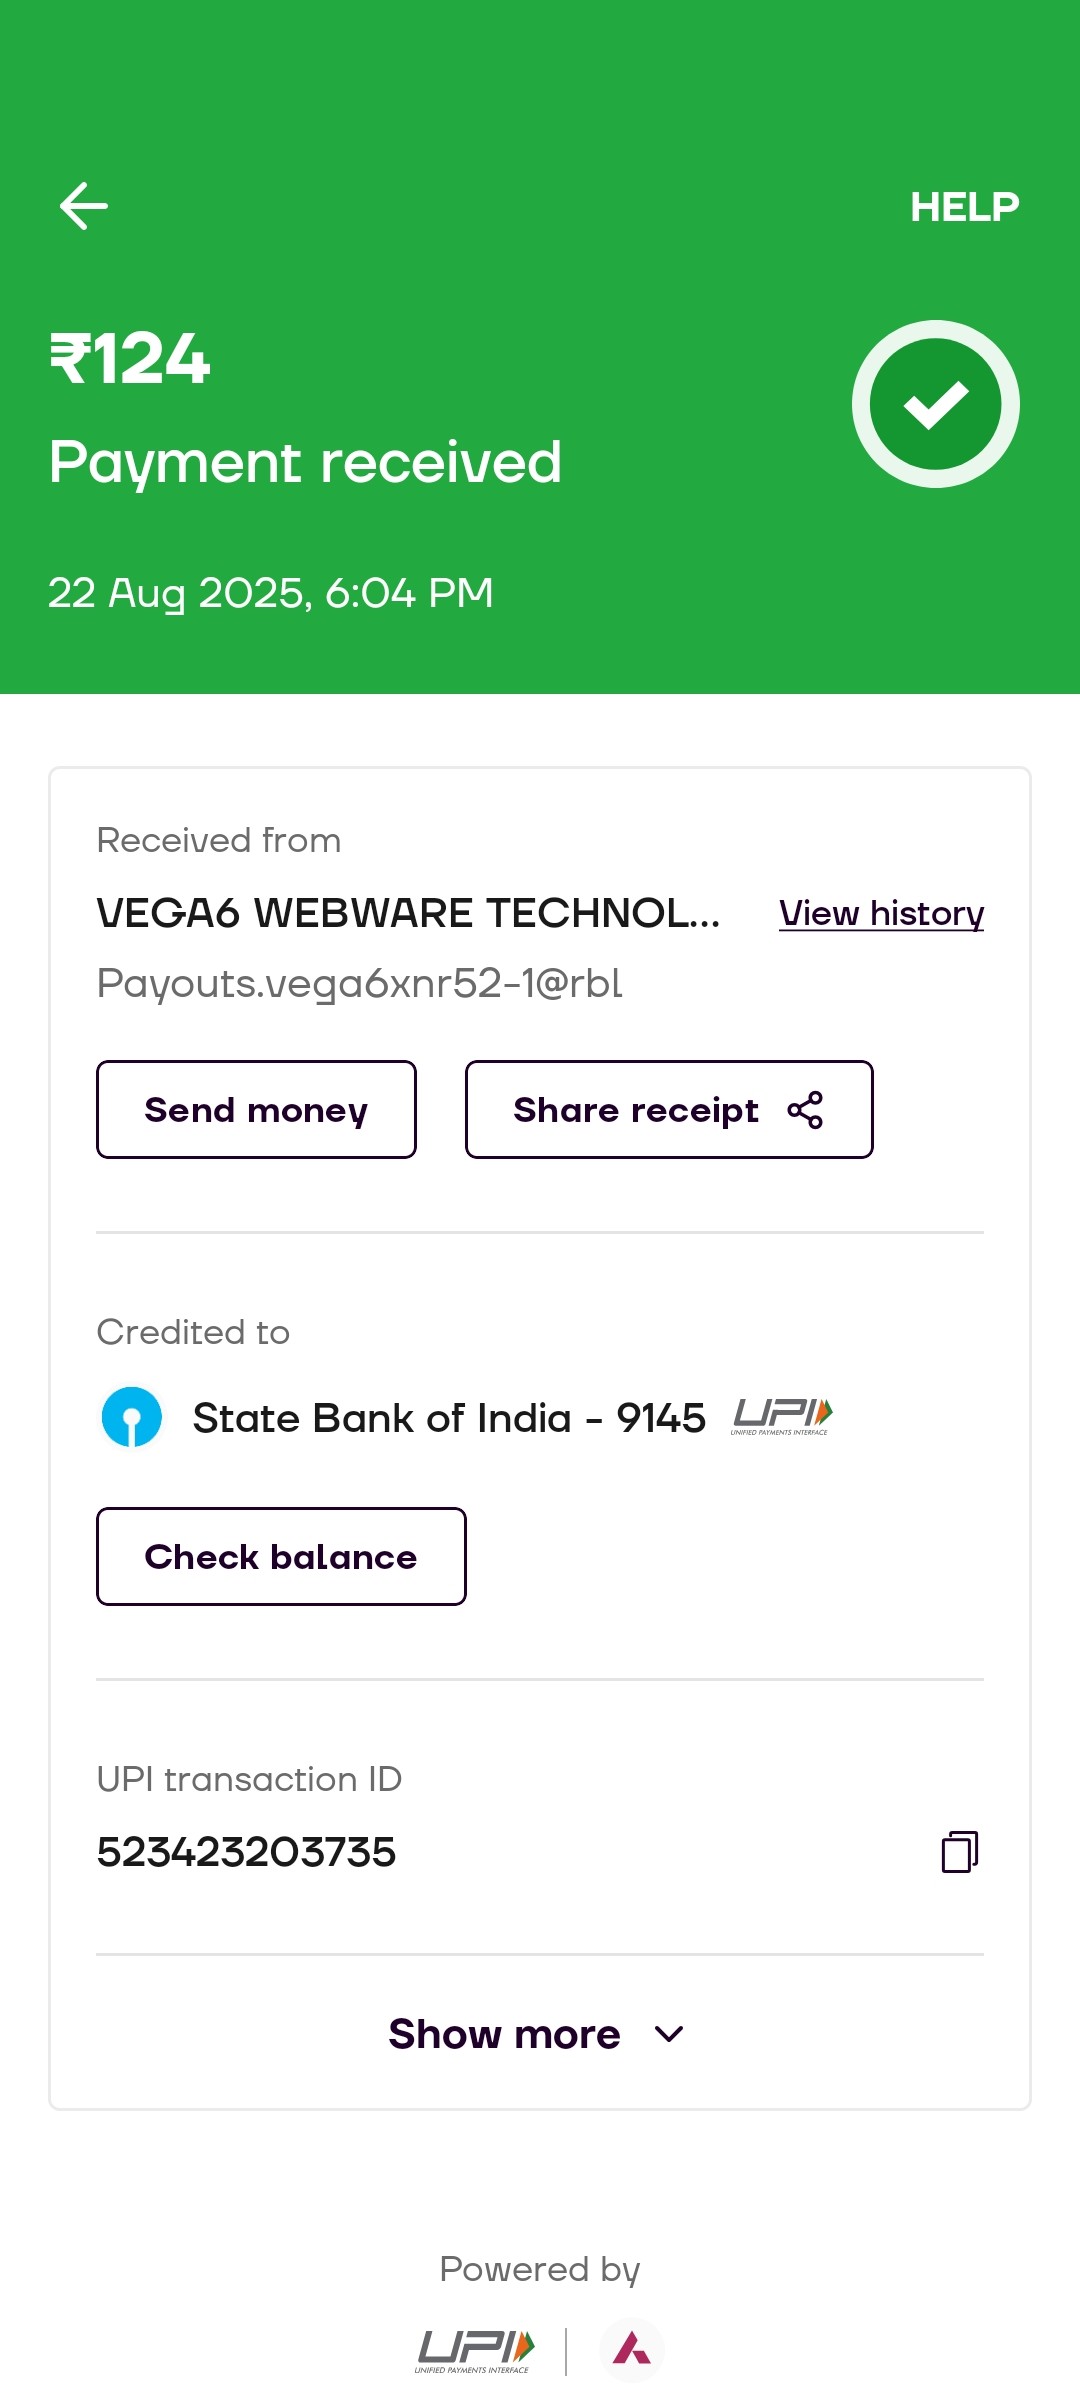Viewport: 1080px width, 2400px height.
Task: Tap the Check balance button
Action: 281,1556
